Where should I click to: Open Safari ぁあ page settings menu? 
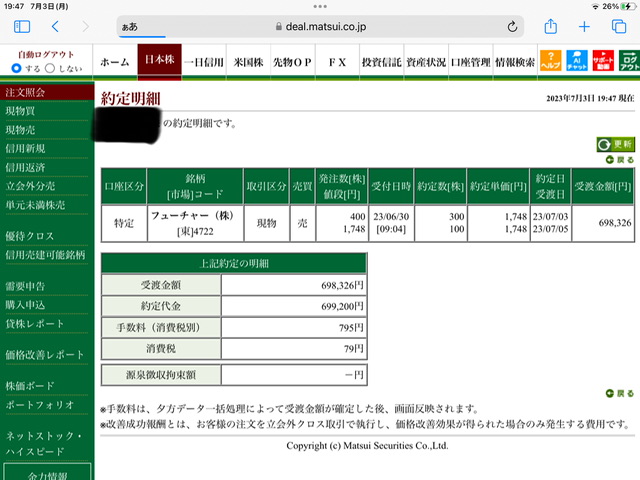click(x=130, y=27)
